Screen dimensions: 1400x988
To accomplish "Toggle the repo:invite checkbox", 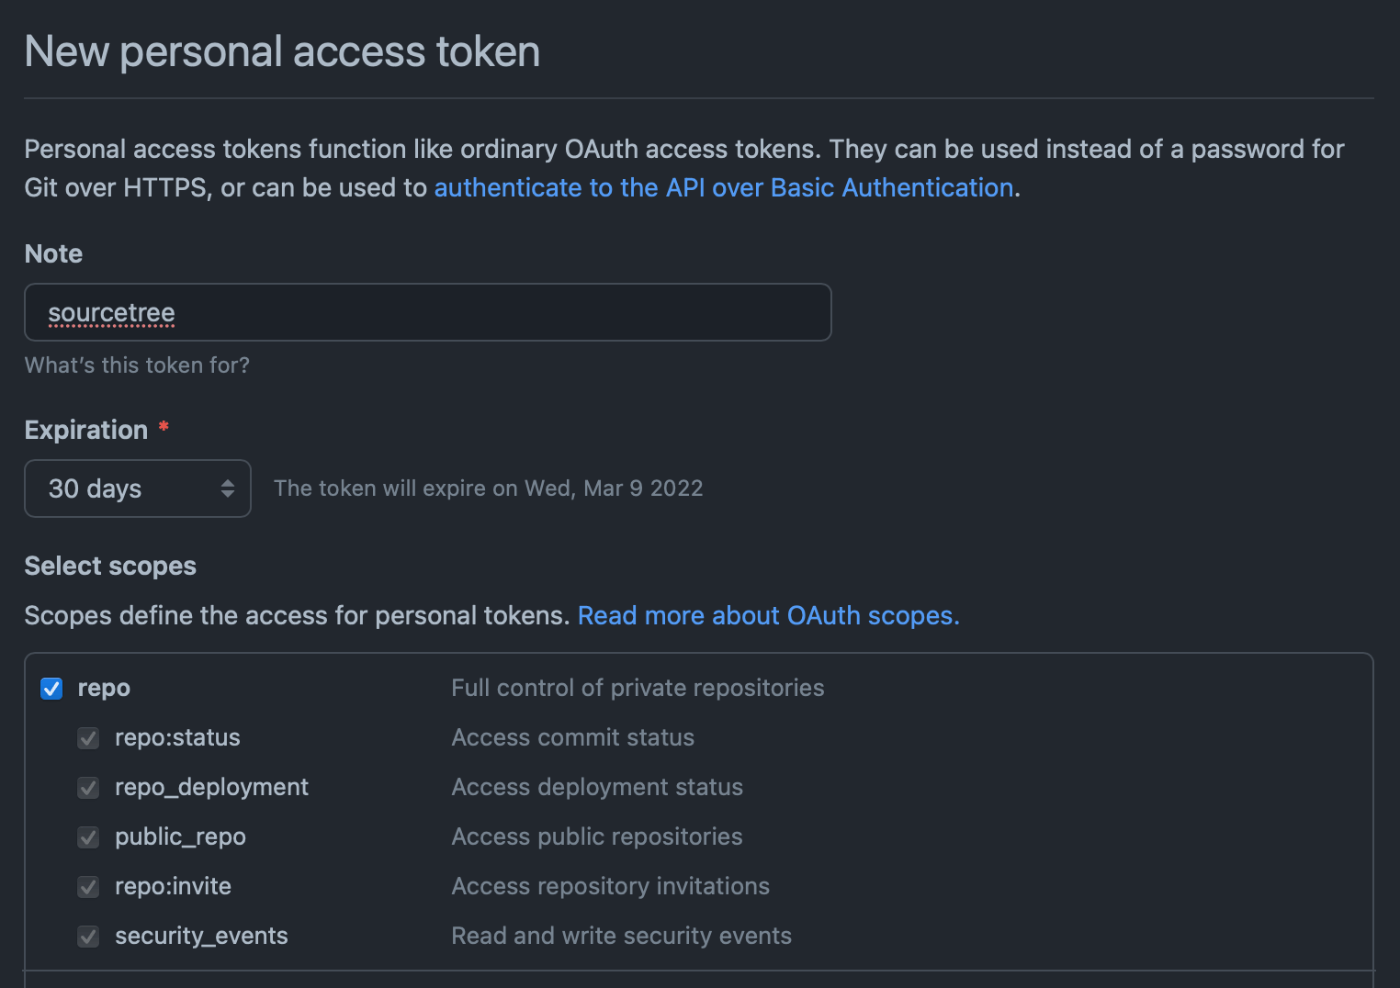I will coord(89,887).
